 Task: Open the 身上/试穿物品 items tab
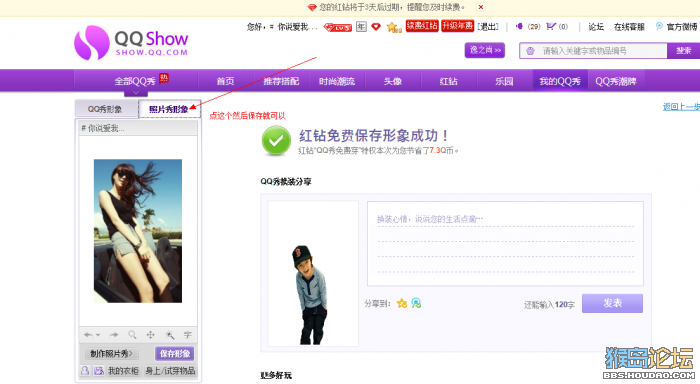coord(170,371)
